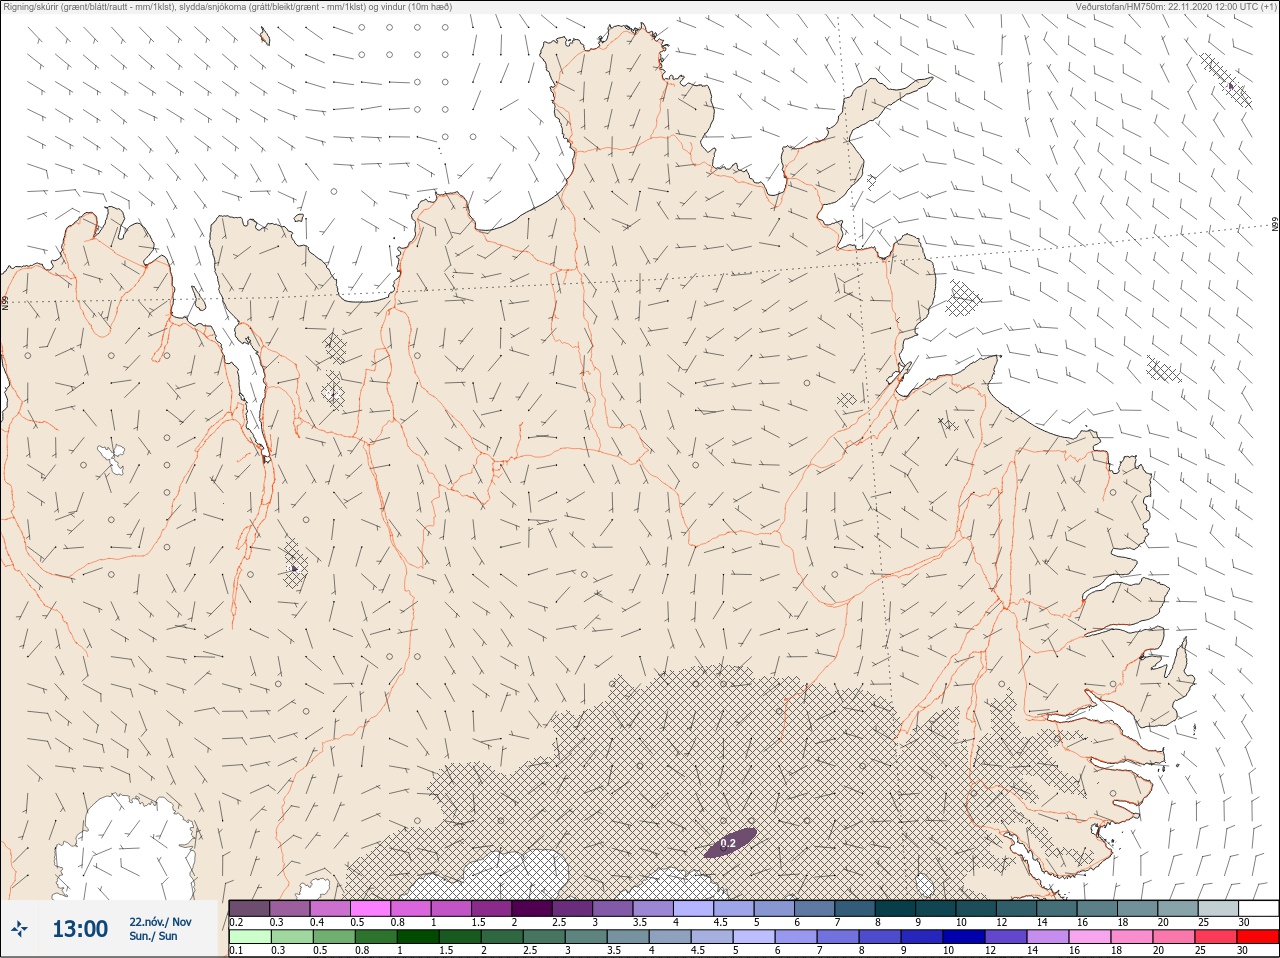Click the weather office logo beside 13:00

click(20, 930)
